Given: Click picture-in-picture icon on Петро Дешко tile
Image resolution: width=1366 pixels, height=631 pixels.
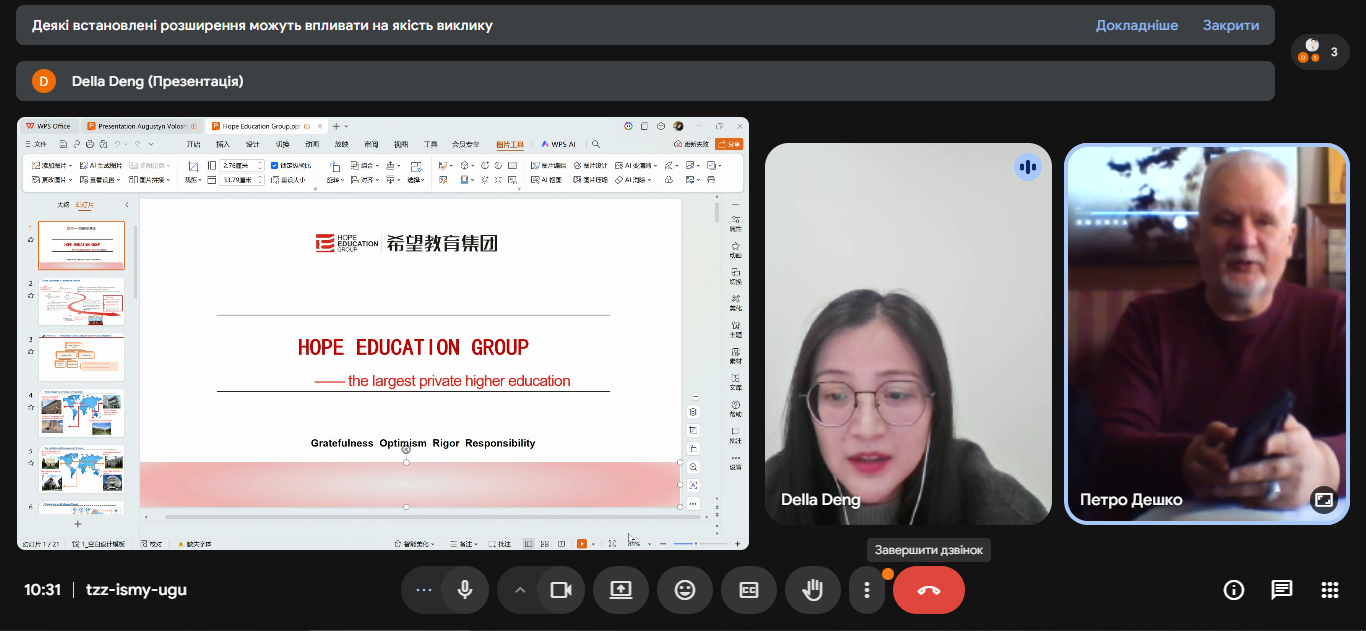Looking at the screenshot, I should click(1324, 500).
